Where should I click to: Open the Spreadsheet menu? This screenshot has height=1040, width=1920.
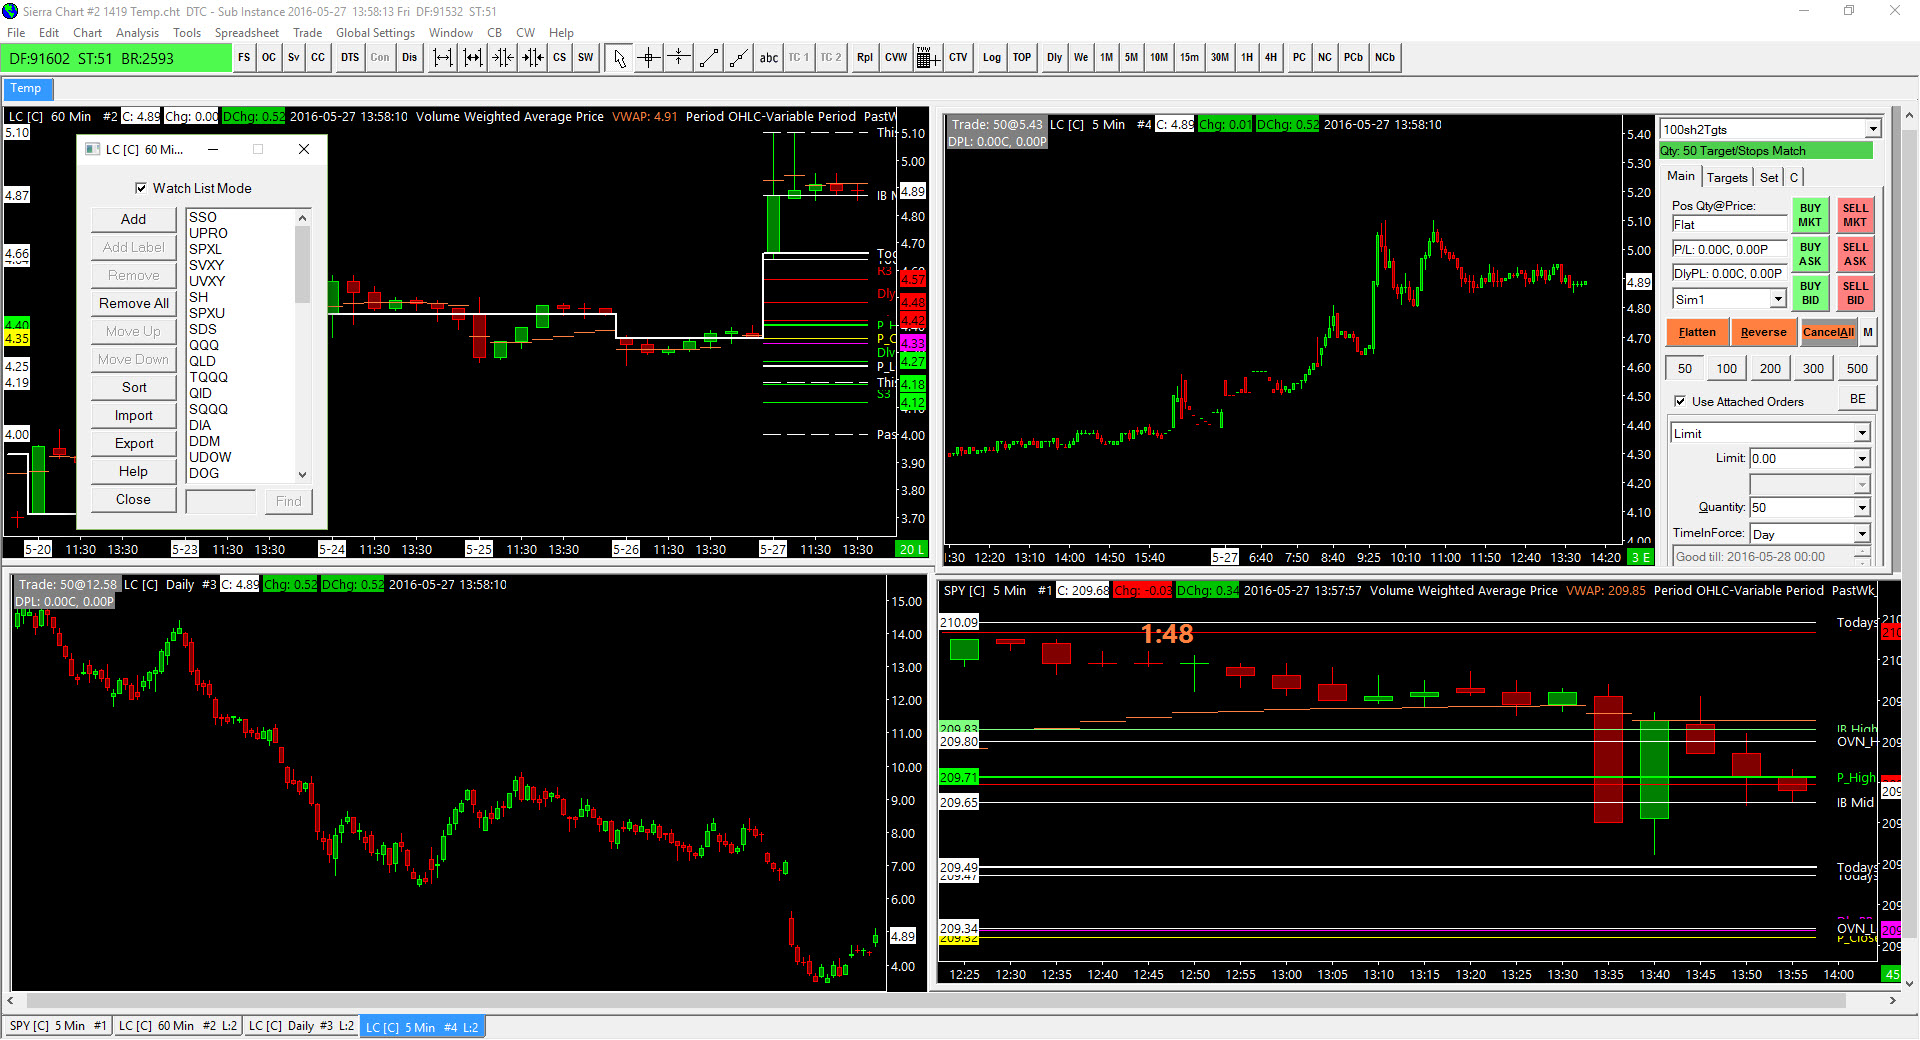coord(247,33)
